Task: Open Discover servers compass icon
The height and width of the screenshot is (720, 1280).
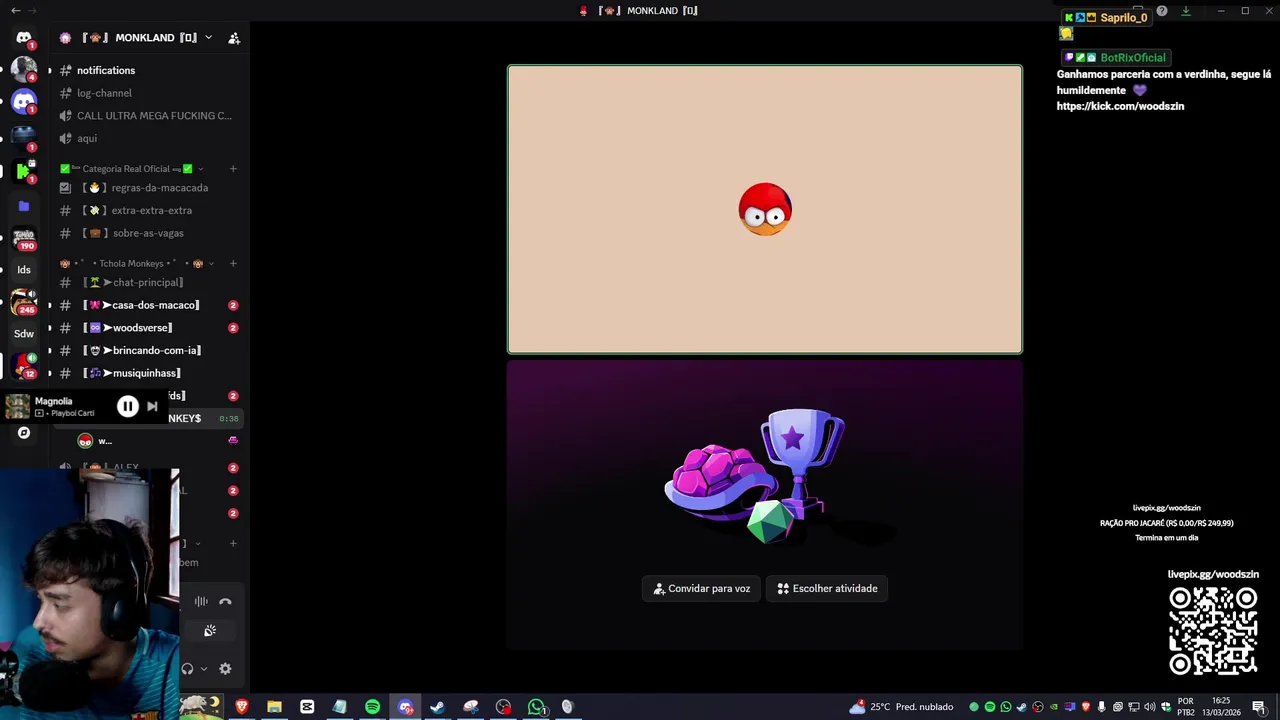Action: coord(24,433)
